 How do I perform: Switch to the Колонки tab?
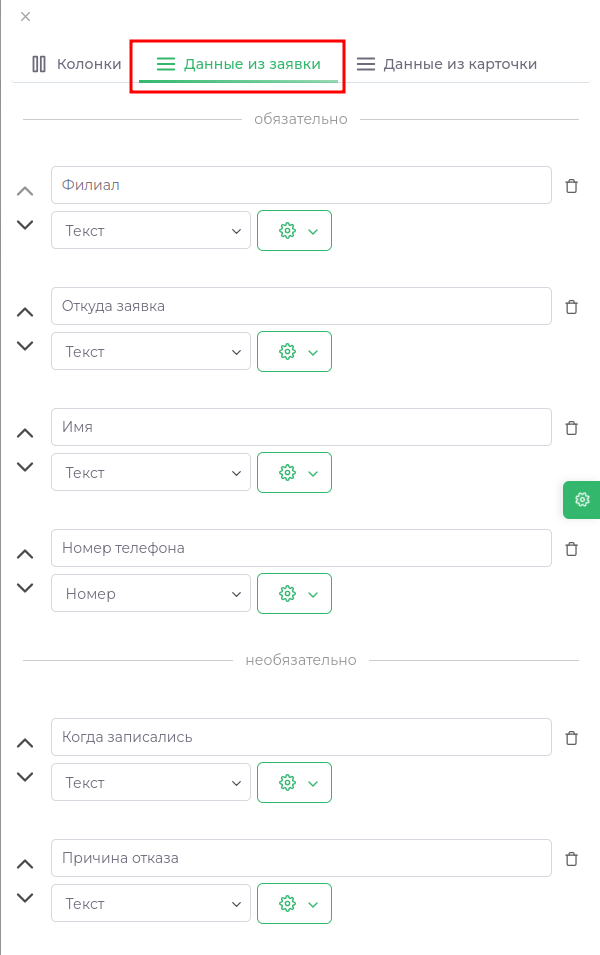77,64
